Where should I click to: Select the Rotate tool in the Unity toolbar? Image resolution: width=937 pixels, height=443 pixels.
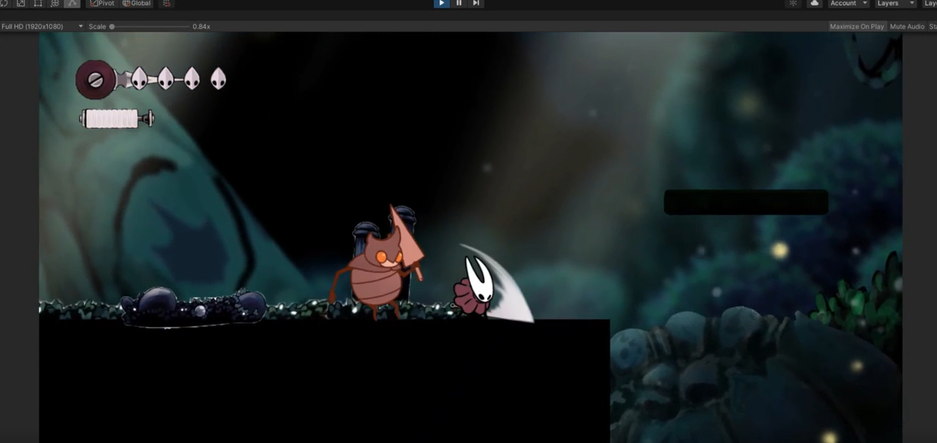coord(4,3)
